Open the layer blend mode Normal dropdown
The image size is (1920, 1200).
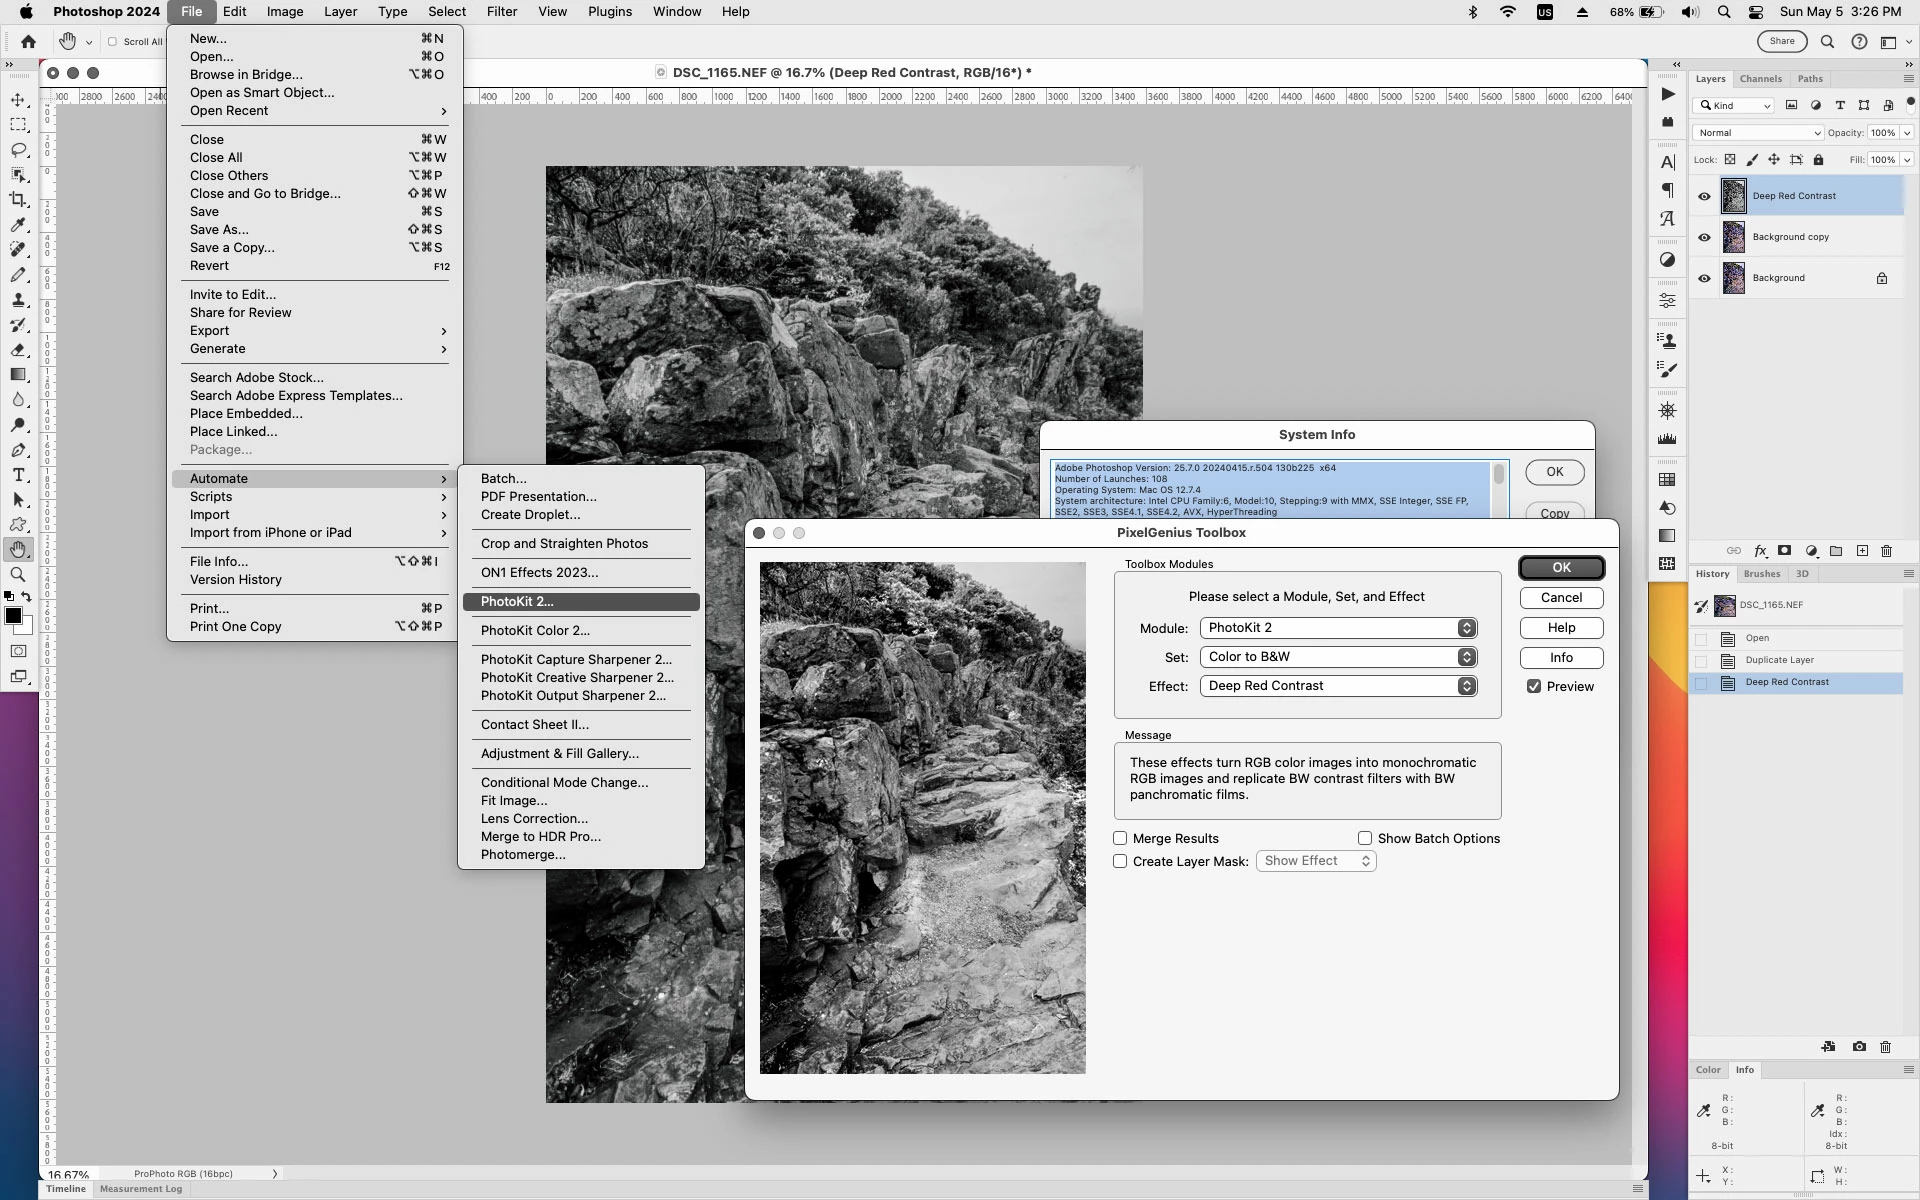1758,133
